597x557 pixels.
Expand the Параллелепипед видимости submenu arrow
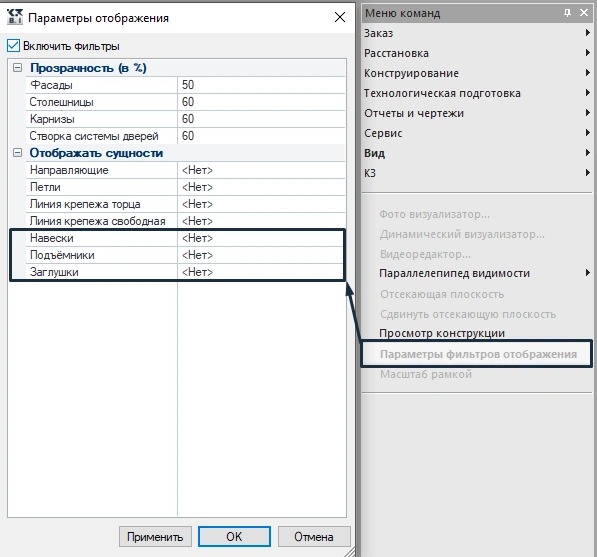point(587,273)
